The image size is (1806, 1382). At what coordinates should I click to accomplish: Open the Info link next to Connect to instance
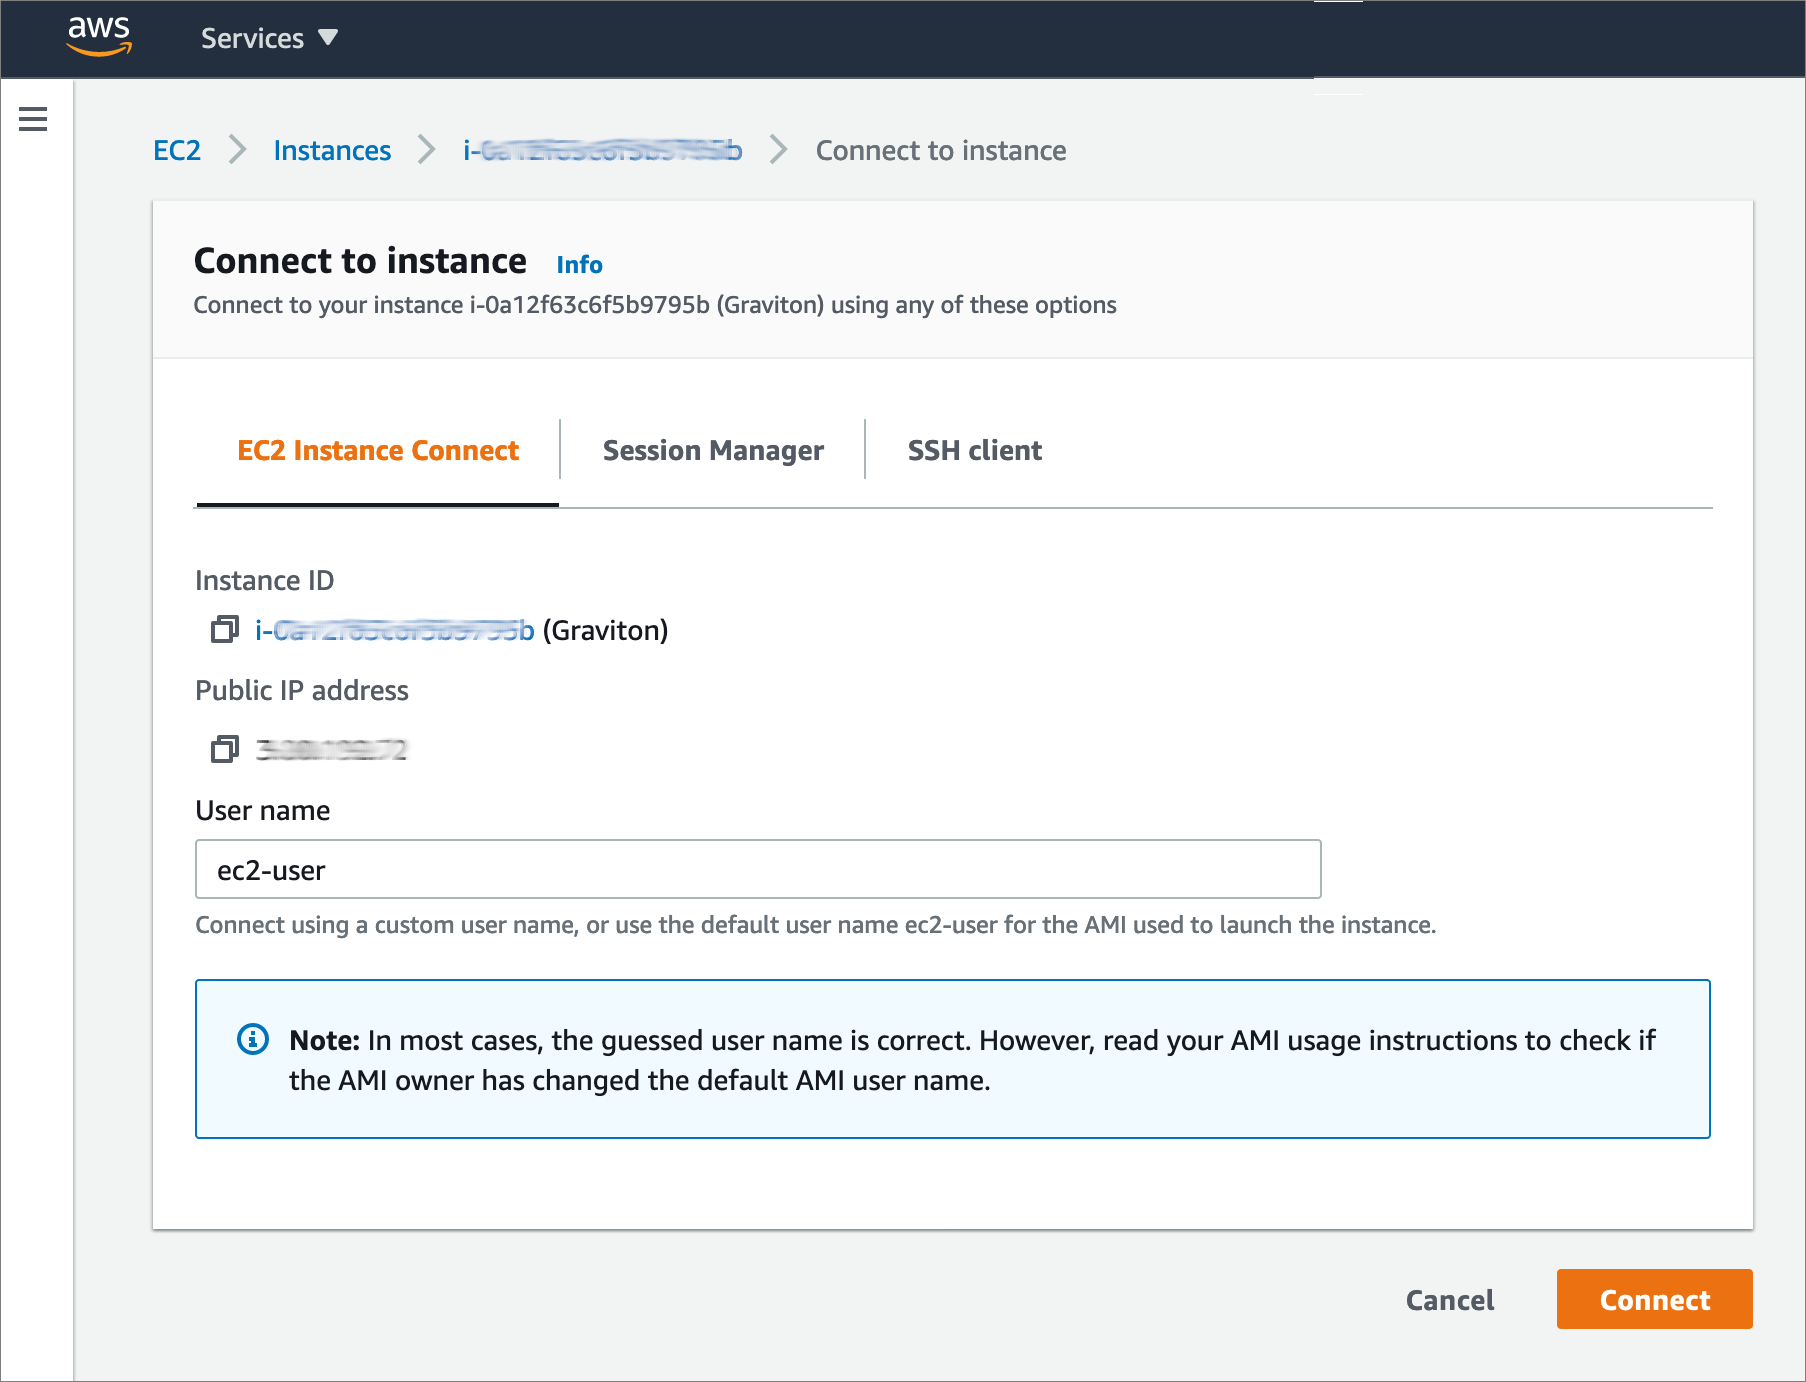pos(579,264)
